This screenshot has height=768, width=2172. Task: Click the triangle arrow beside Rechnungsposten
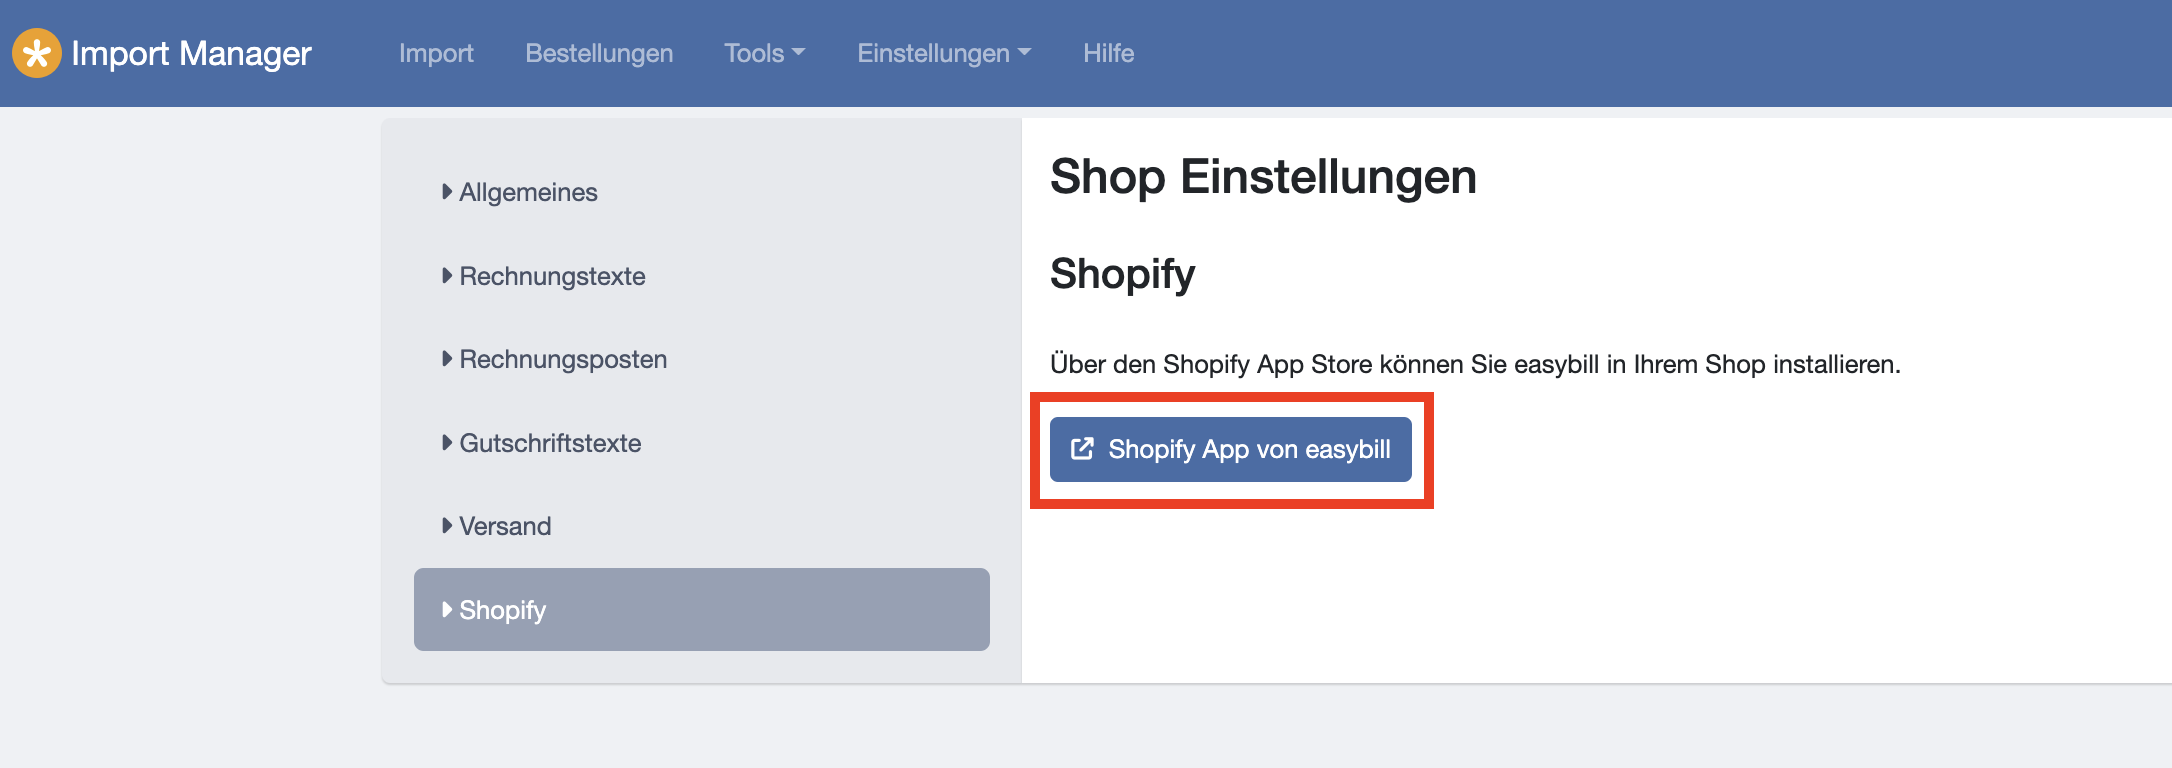[x=447, y=359]
